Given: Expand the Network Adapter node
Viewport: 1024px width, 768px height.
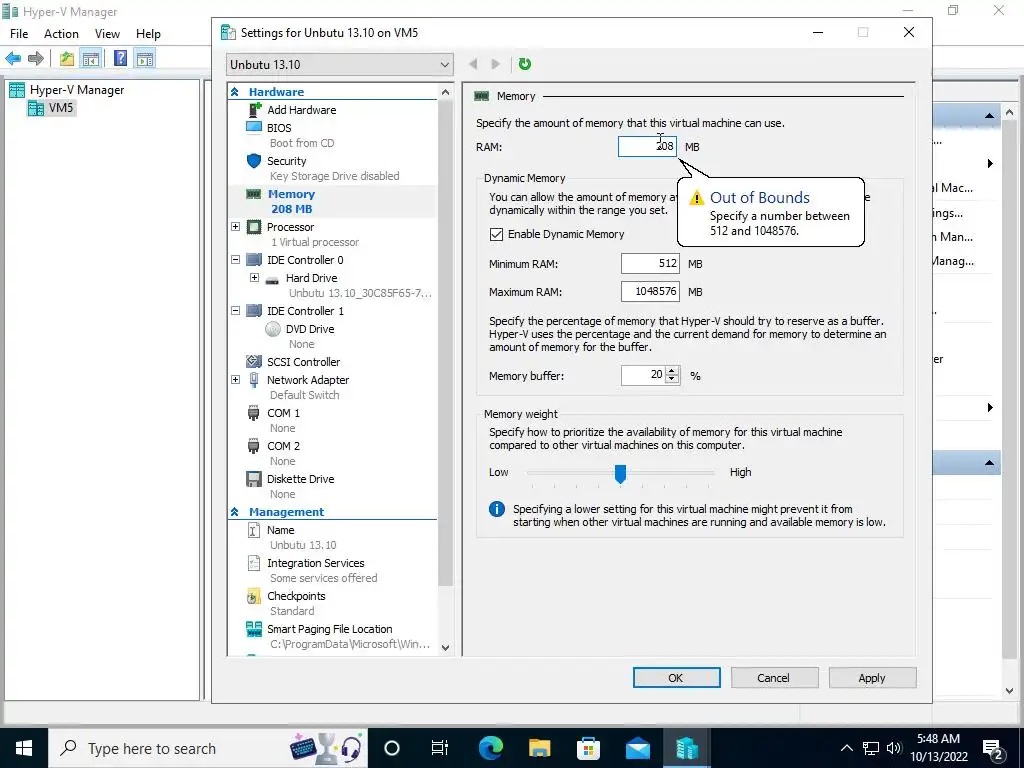Looking at the screenshot, I should pos(236,379).
